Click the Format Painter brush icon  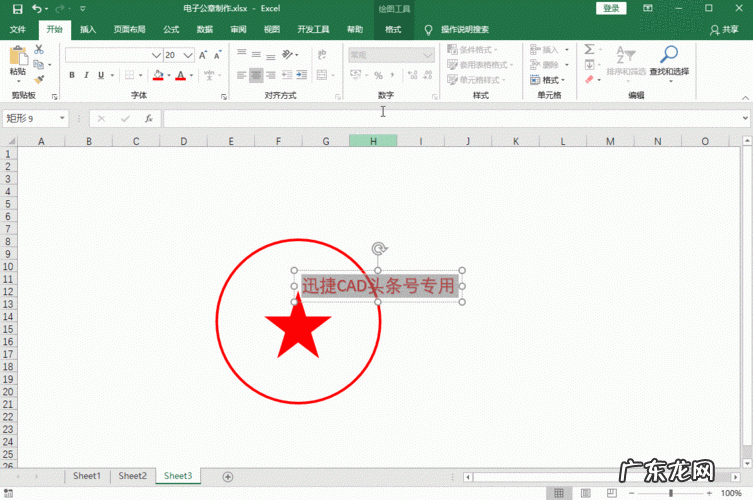click(x=39, y=79)
